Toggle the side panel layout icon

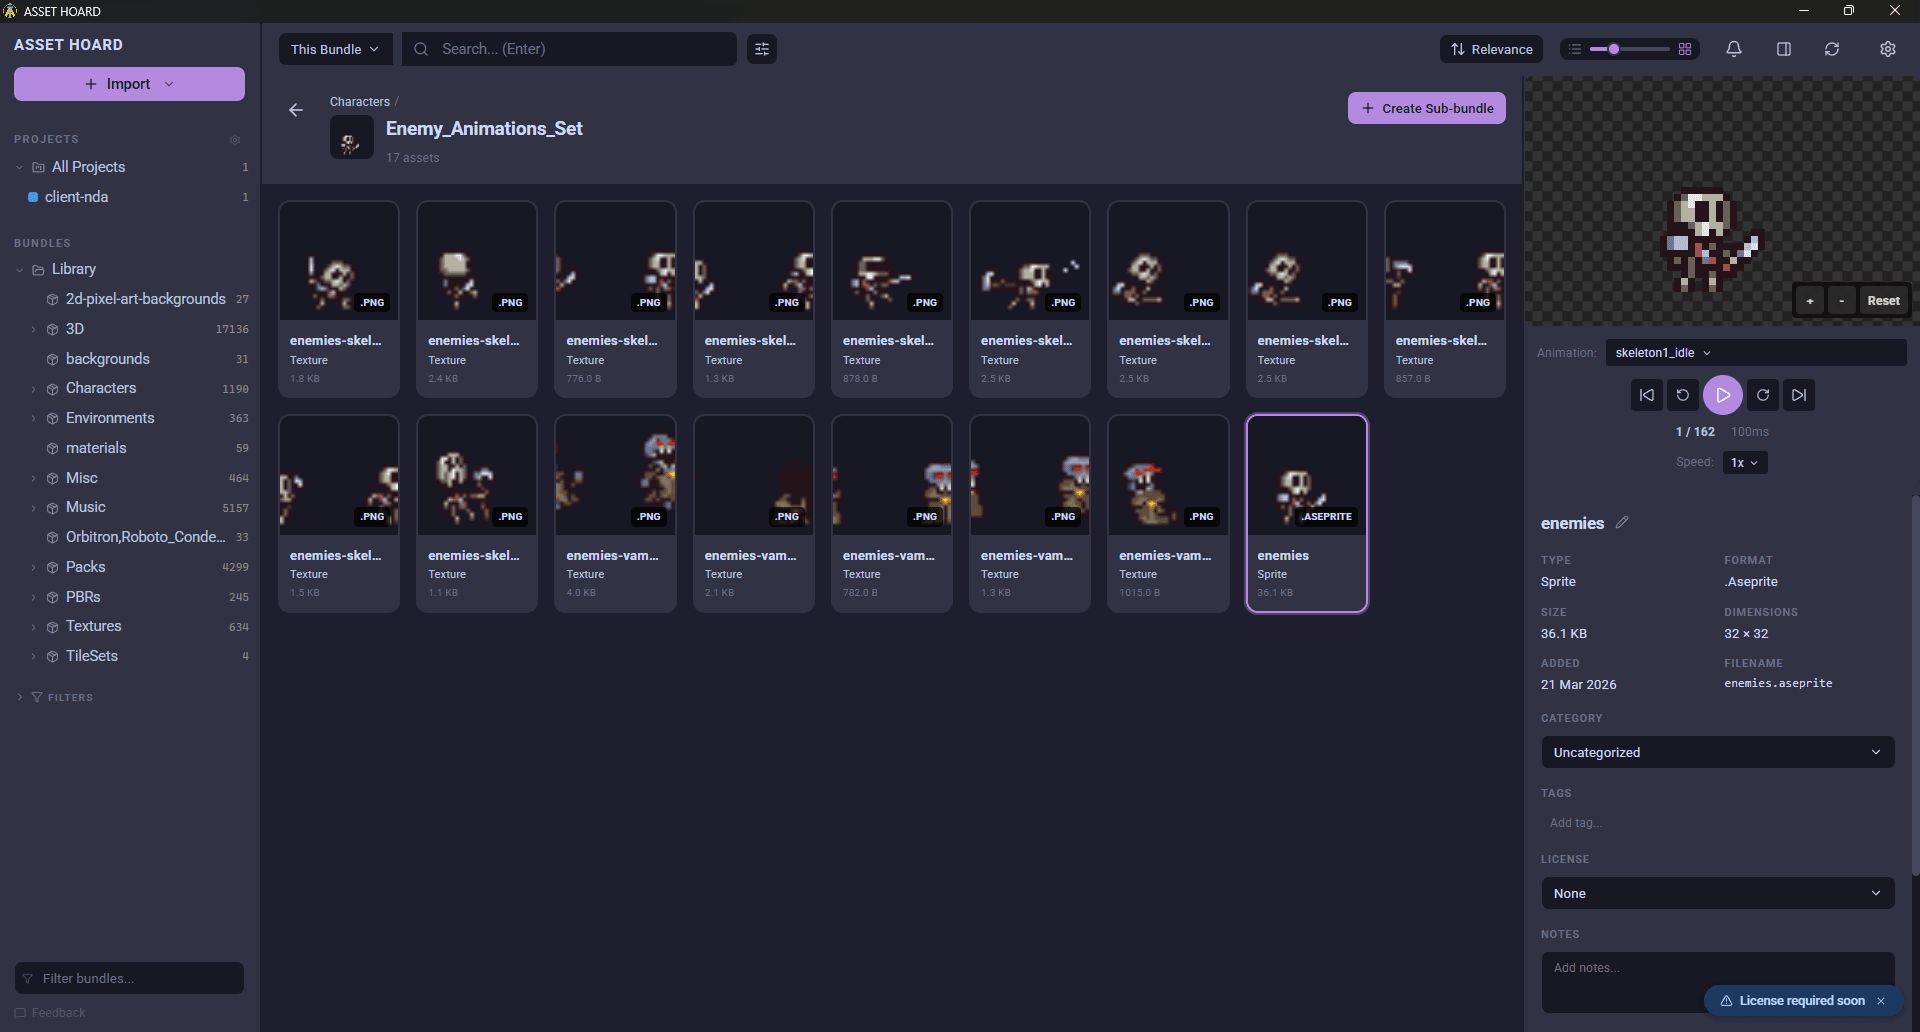click(1784, 49)
